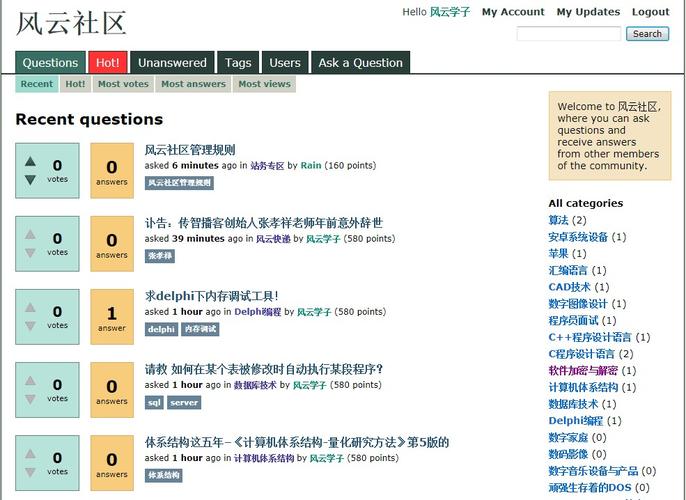Open the My Account link
The image size is (686, 500).
(x=513, y=12)
